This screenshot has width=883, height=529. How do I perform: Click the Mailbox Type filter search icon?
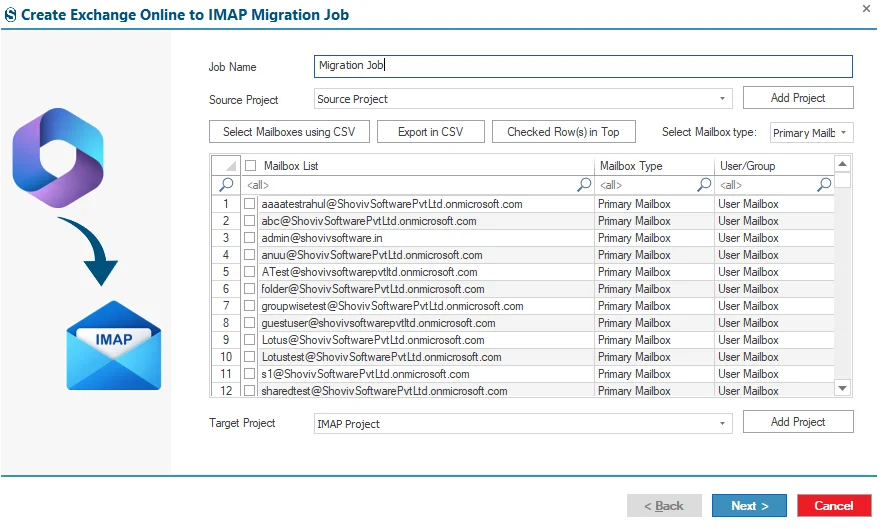click(704, 184)
